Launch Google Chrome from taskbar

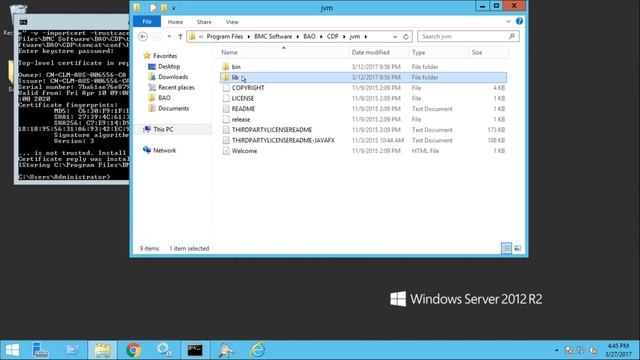tap(133, 350)
